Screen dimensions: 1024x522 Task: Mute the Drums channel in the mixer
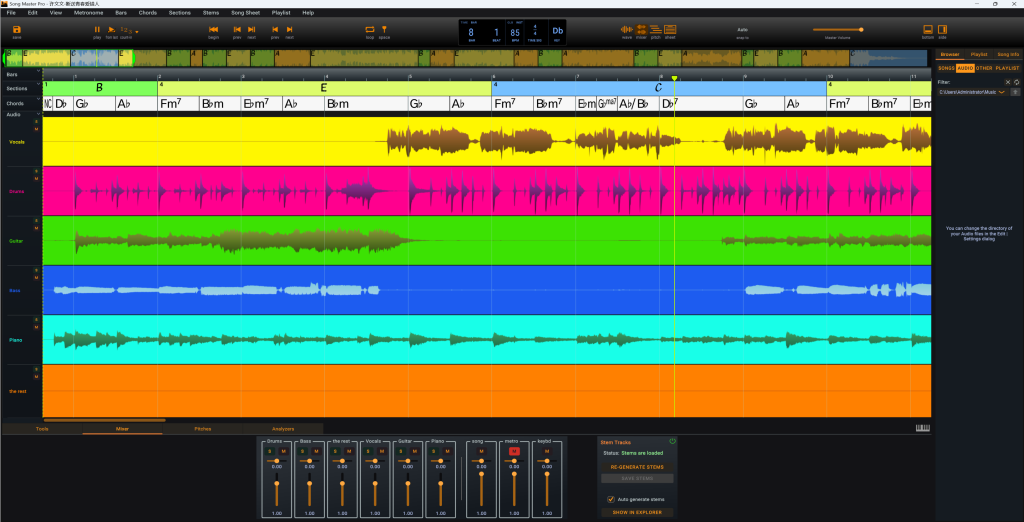tap(283, 451)
